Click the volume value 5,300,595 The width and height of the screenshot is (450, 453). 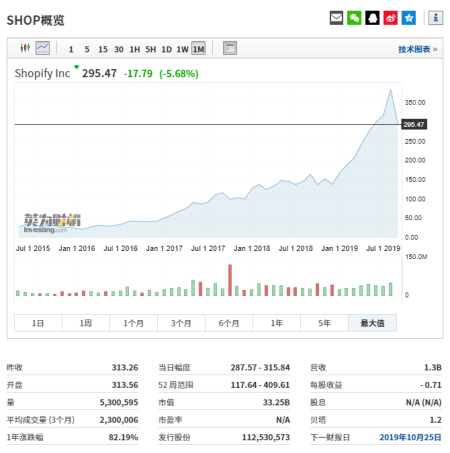point(119,402)
